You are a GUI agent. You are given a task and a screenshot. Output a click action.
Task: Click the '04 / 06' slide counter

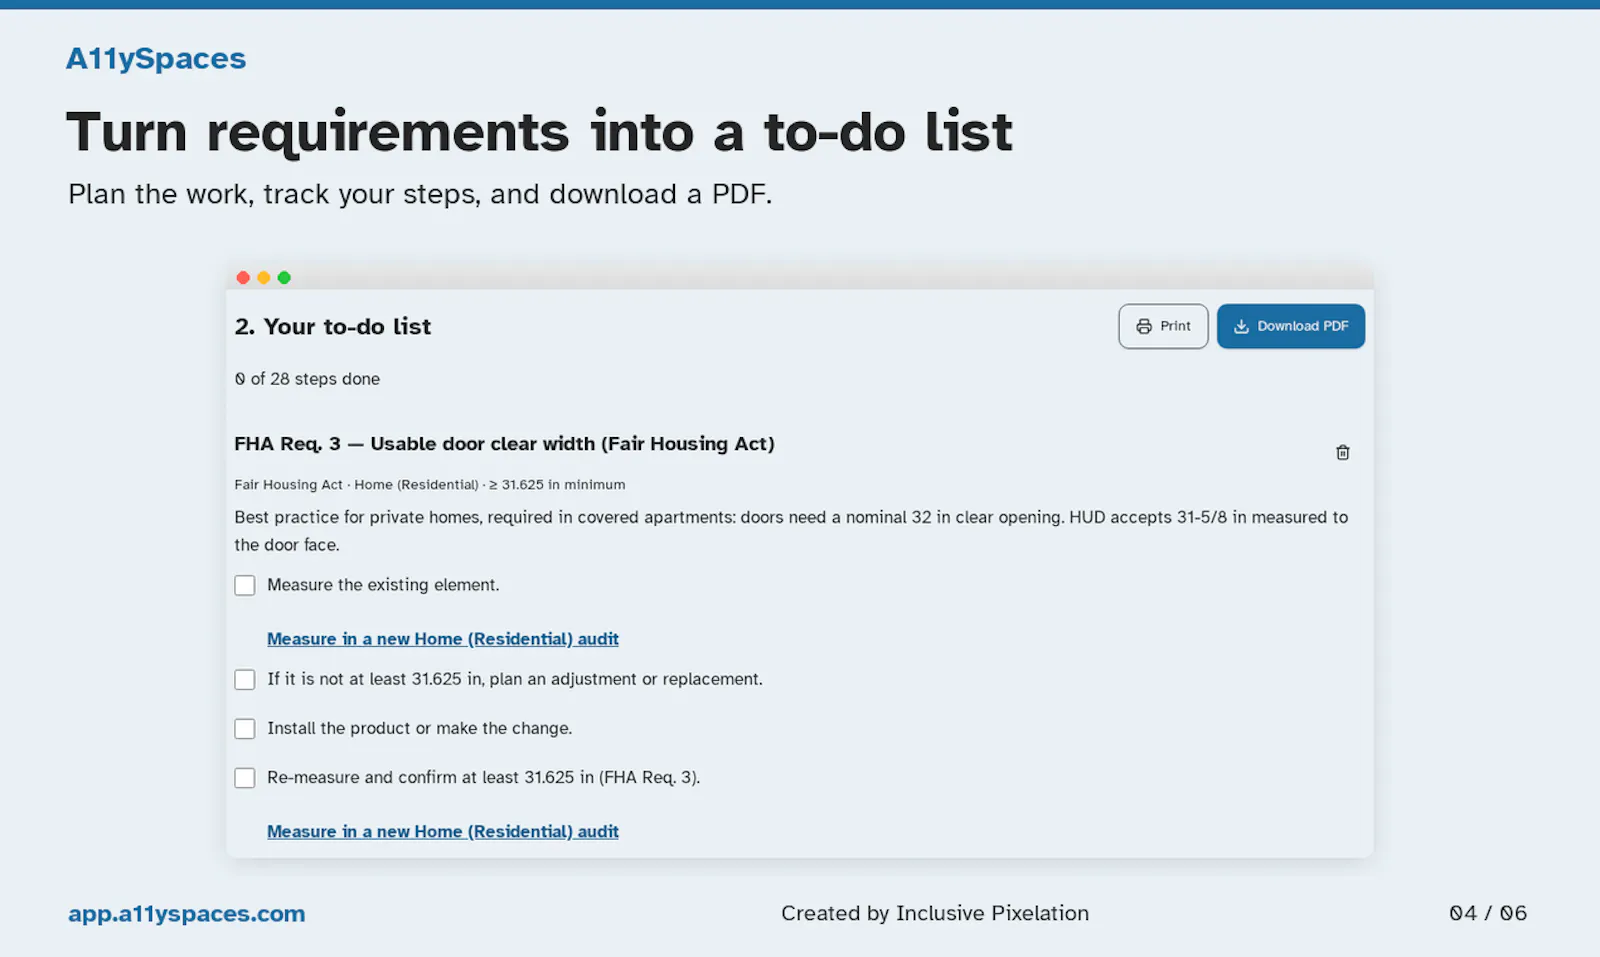click(x=1488, y=913)
